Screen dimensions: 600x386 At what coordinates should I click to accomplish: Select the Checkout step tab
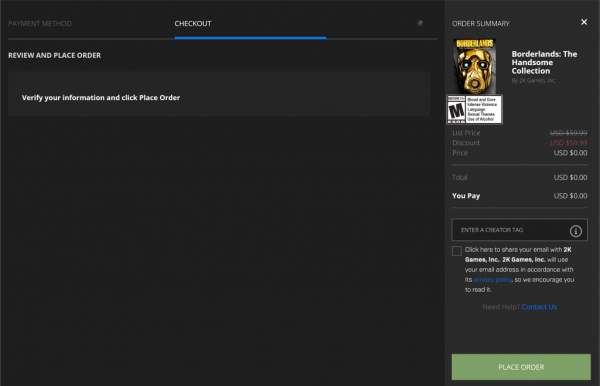coord(193,23)
